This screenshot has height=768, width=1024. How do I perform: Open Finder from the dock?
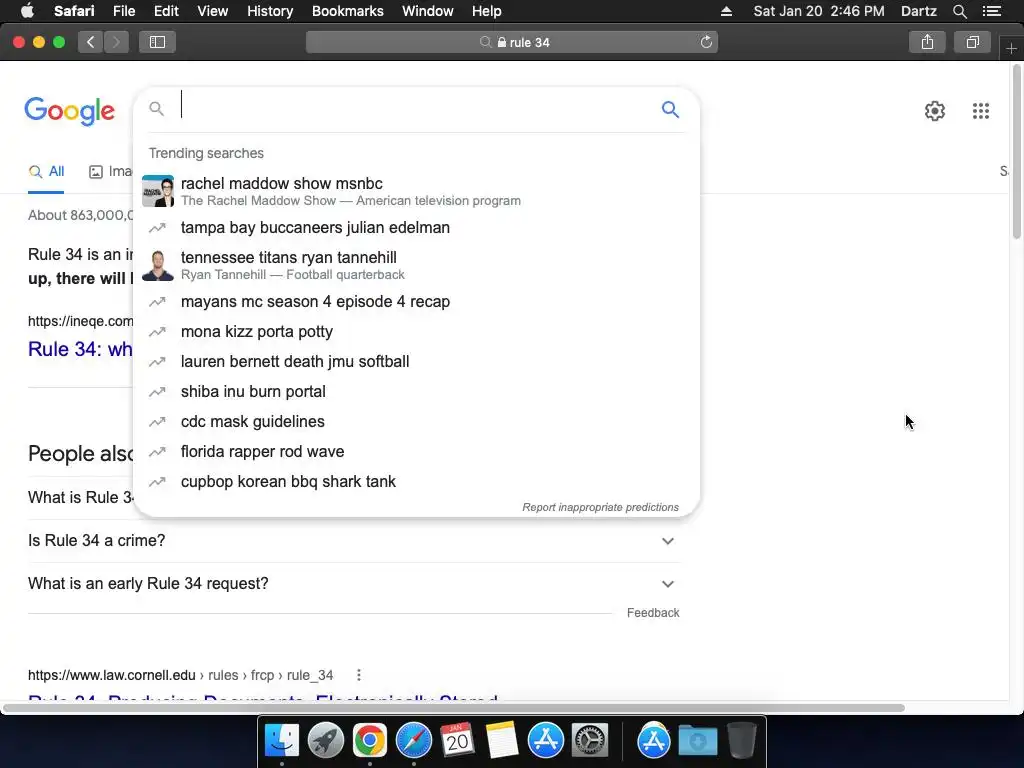pos(281,741)
